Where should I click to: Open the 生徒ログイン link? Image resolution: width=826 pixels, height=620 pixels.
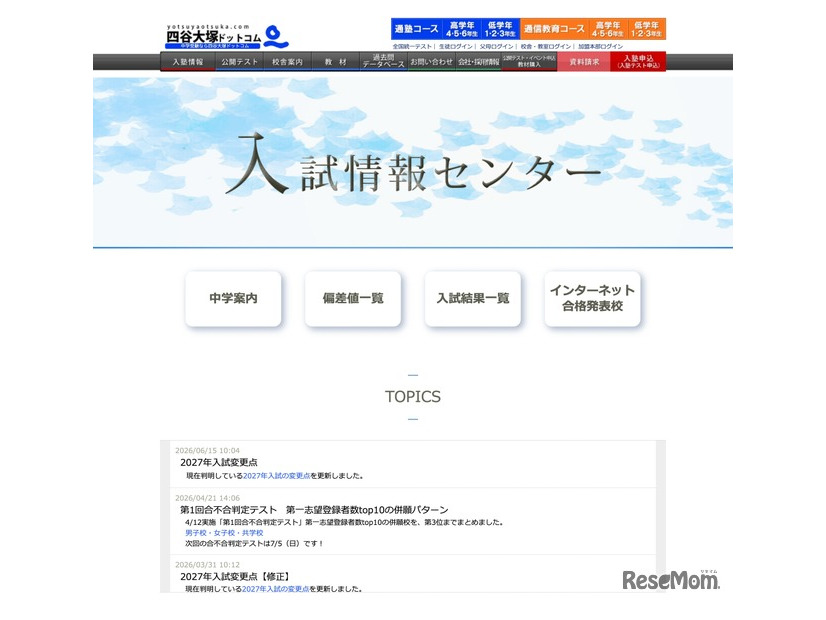(x=456, y=46)
